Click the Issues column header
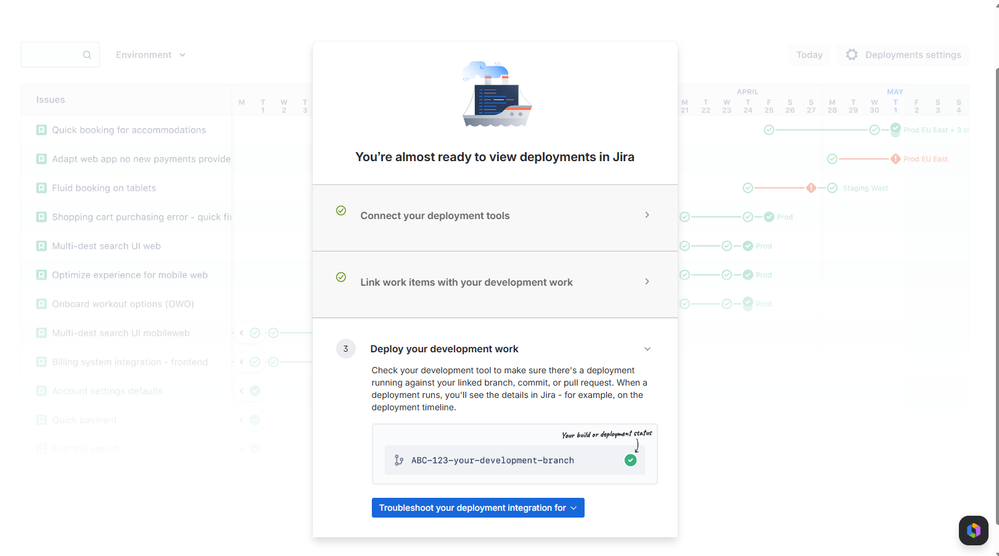 pos(50,99)
